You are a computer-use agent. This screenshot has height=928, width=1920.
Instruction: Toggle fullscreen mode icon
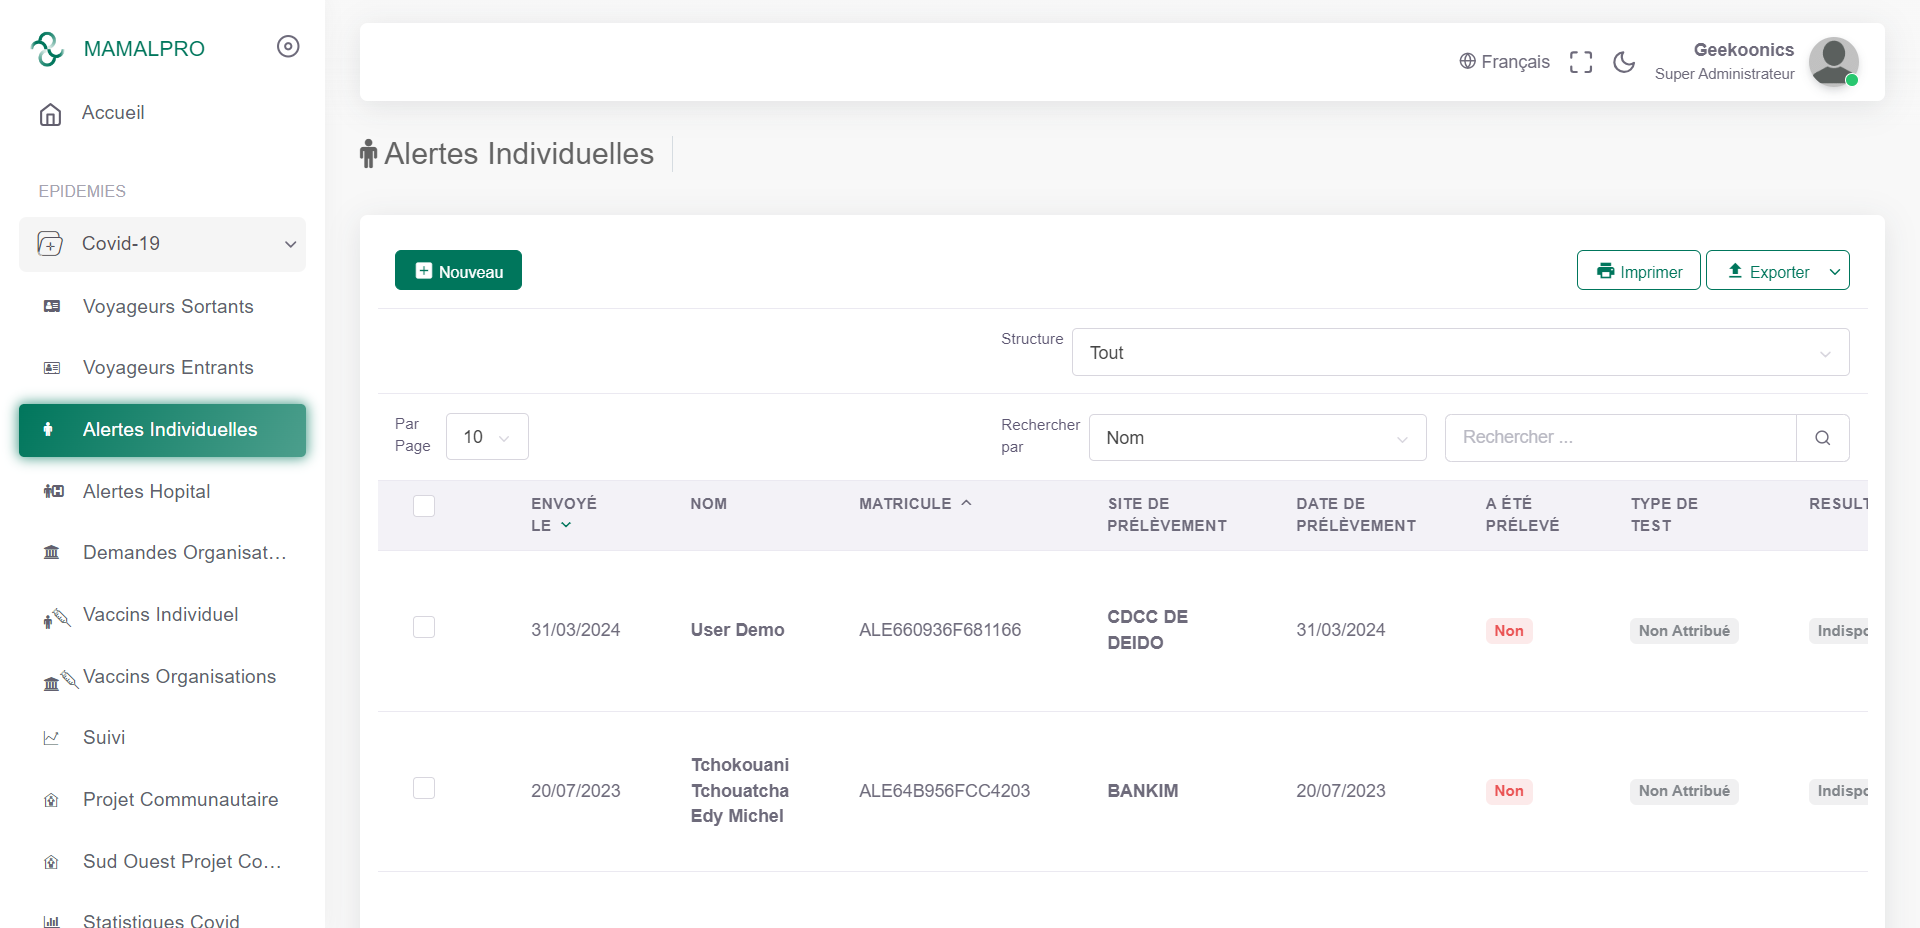pos(1581,62)
